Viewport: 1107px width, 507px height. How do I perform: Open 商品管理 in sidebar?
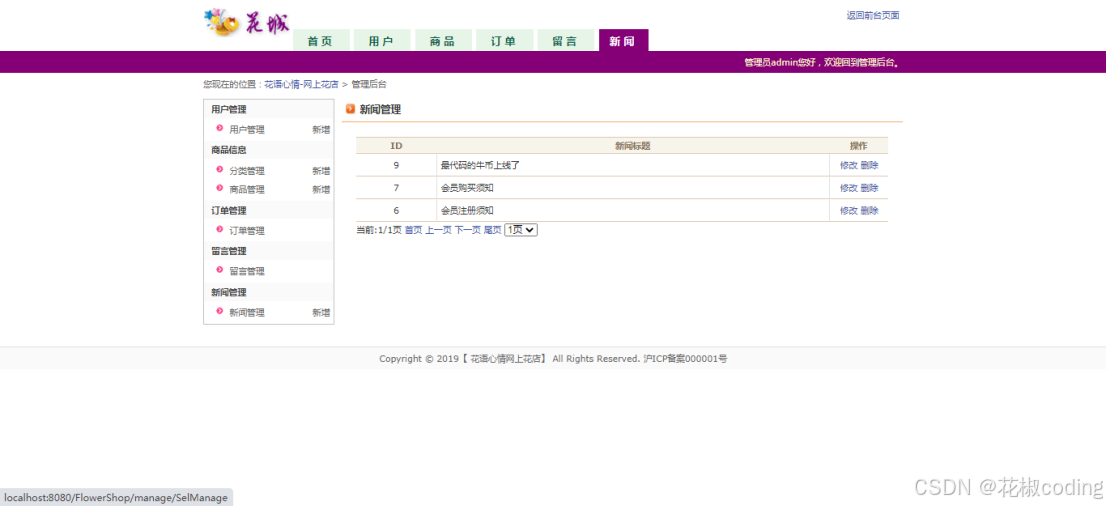pyautogui.click(x=246, y=189)
